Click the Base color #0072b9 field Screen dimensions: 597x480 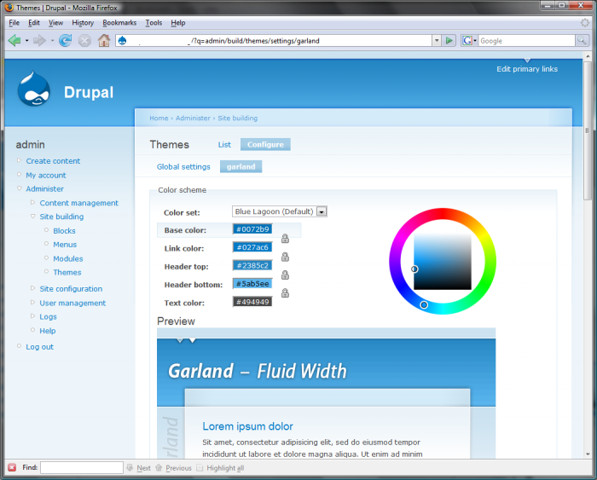click(252, 229)
